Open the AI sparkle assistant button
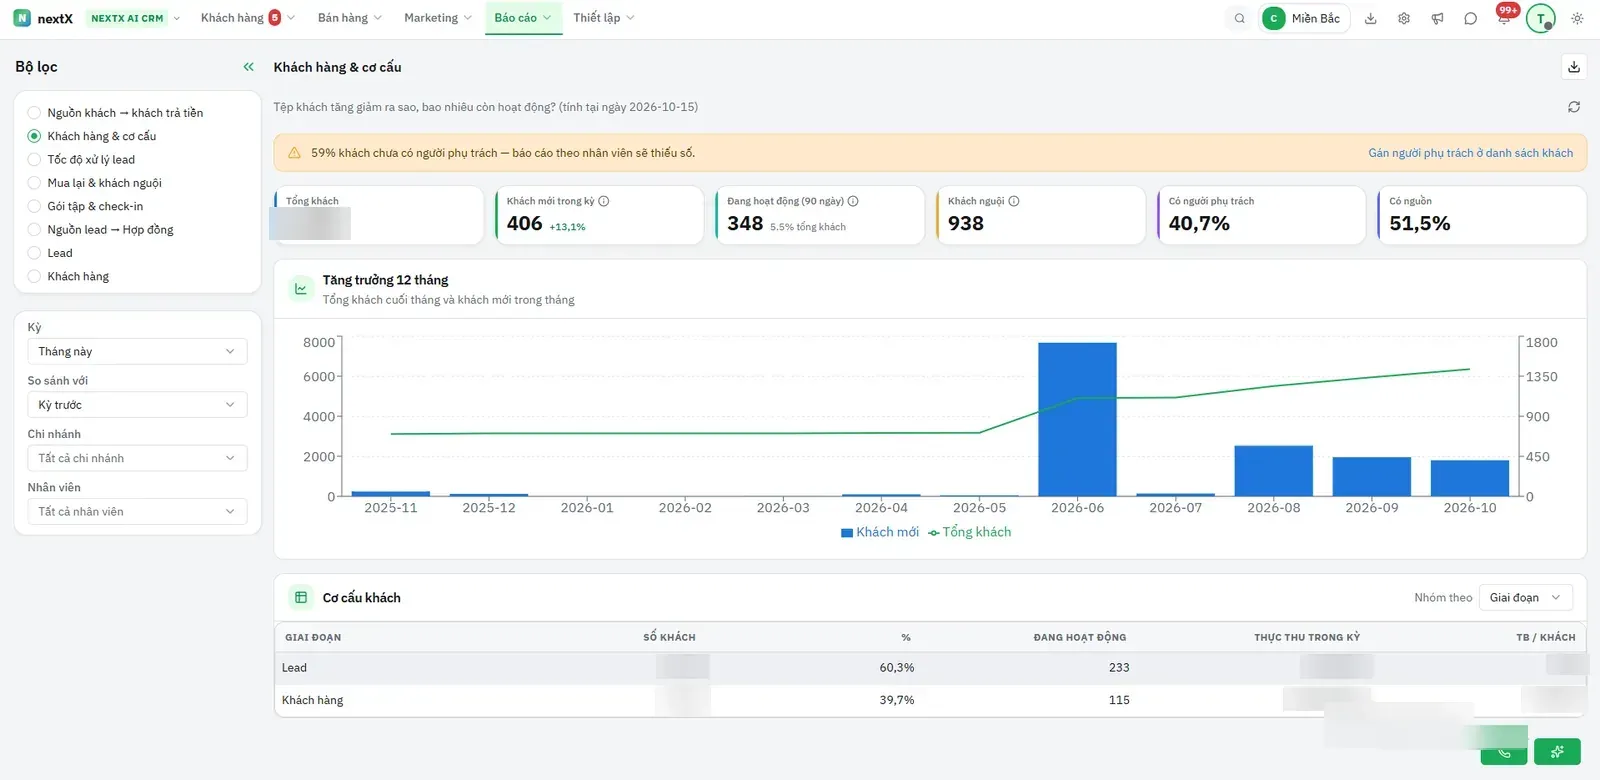Image resolution: width=1600 pixels, height=780 pixels. click(1557, 752)
